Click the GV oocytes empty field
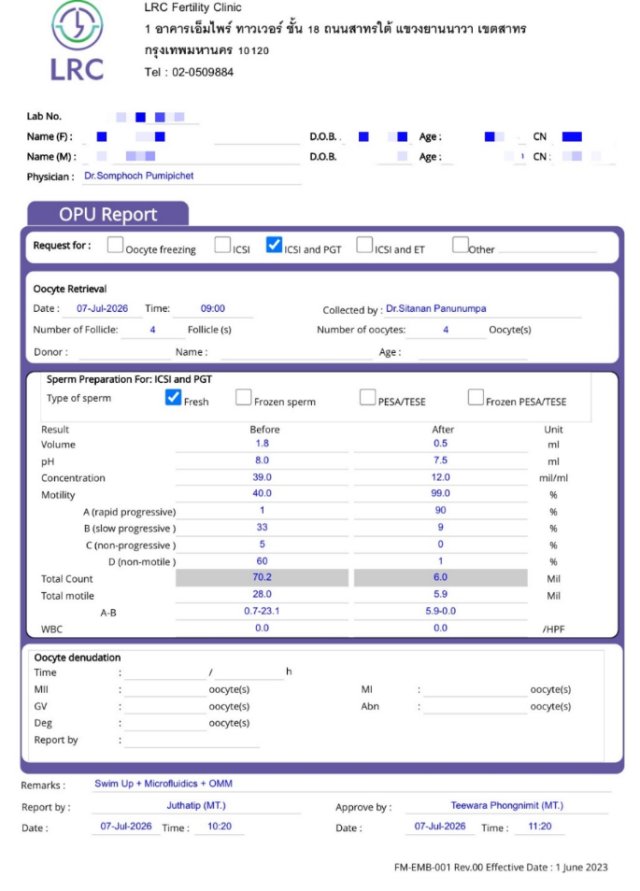Image resolution: width=640 pixels, height=891 pixels. tap(165, 707)
